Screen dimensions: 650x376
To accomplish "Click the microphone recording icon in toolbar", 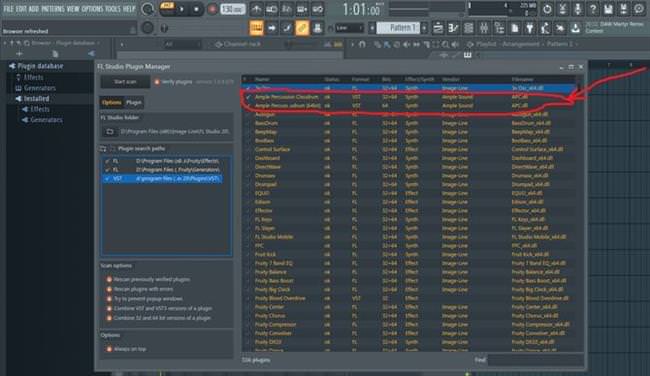I will click(578, 9).
